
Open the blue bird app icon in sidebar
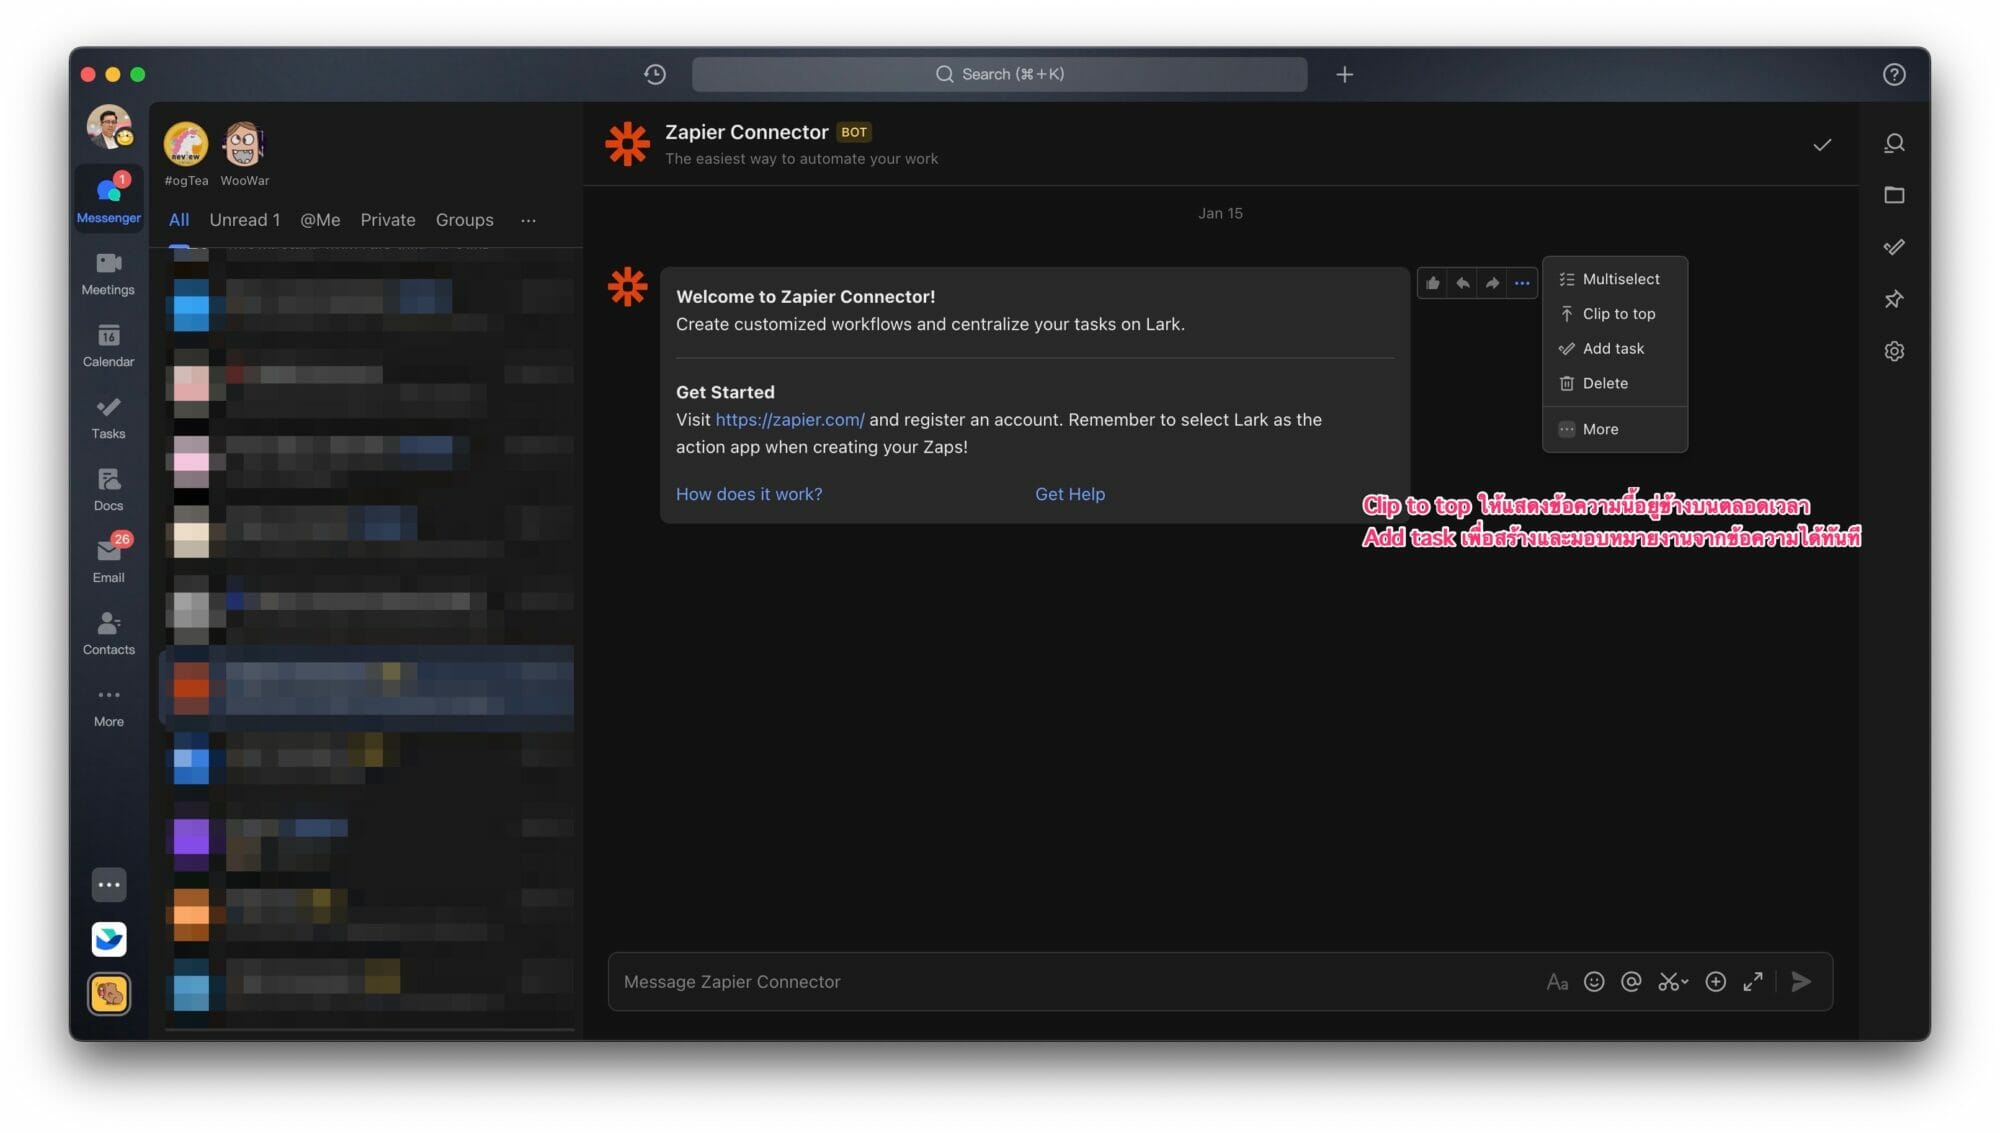tap(109, 939)
